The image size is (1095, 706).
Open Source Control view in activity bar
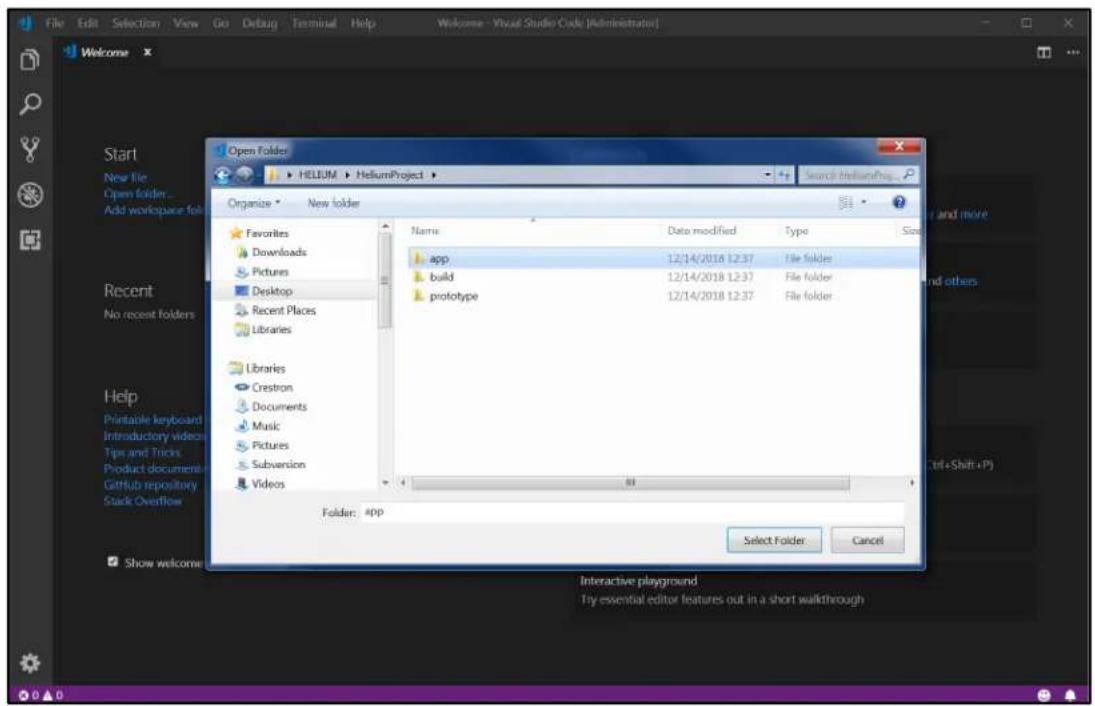point(29,149)
